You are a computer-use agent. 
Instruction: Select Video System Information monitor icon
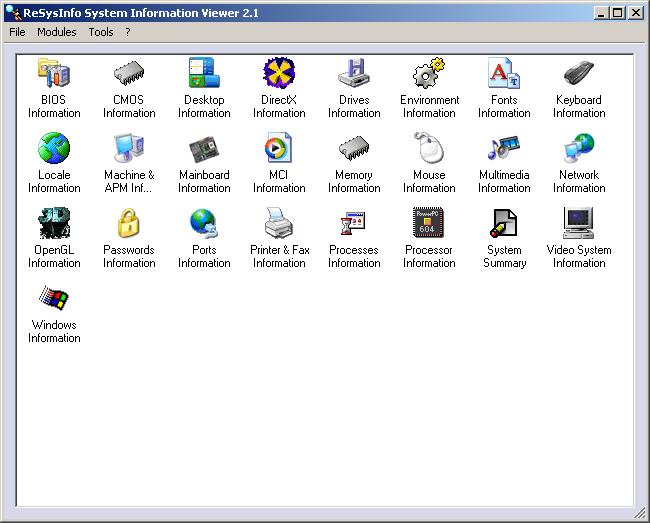point(579,223)
